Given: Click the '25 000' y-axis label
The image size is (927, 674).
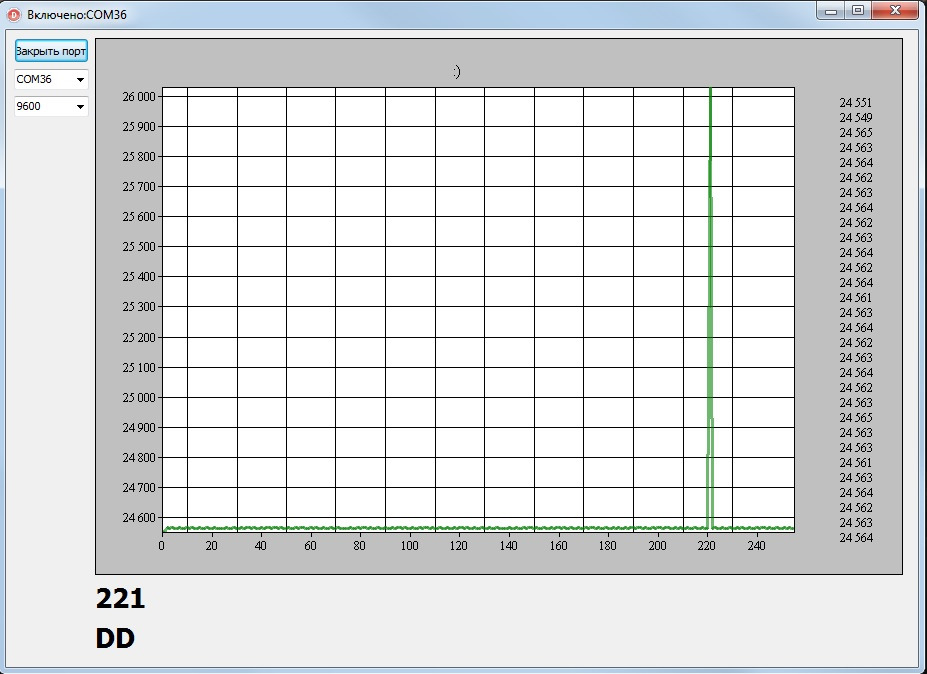Looking at the screenshot, I should 139,398.
